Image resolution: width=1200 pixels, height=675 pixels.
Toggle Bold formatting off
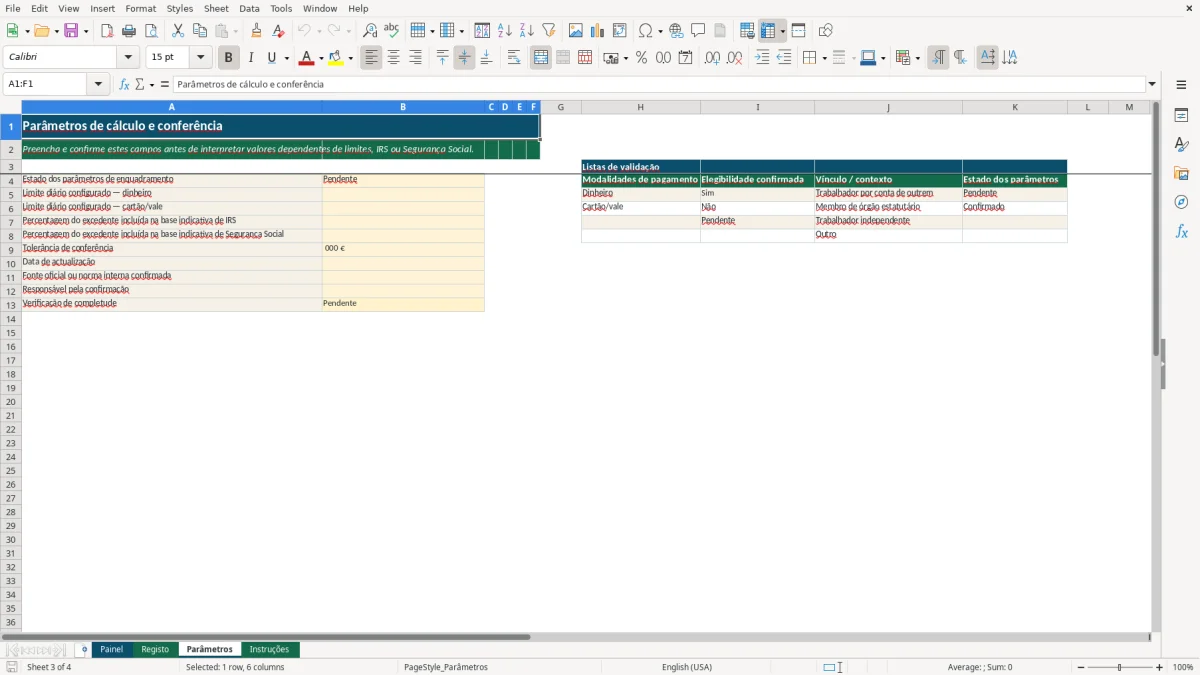coord(229,58)
